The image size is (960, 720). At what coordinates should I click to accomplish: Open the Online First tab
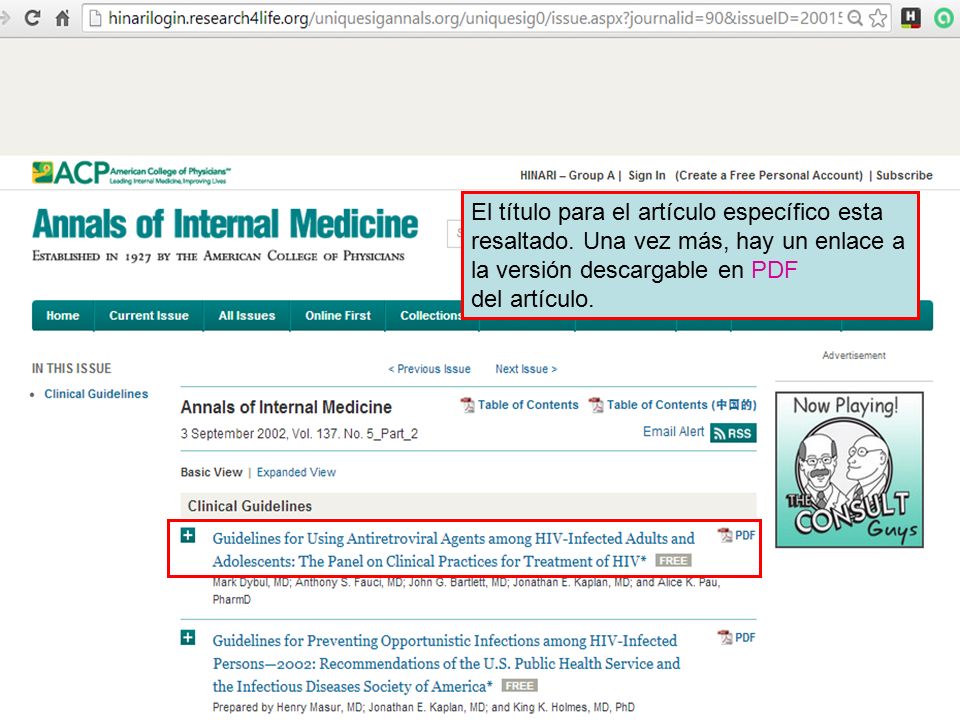(x=338, y=316)
